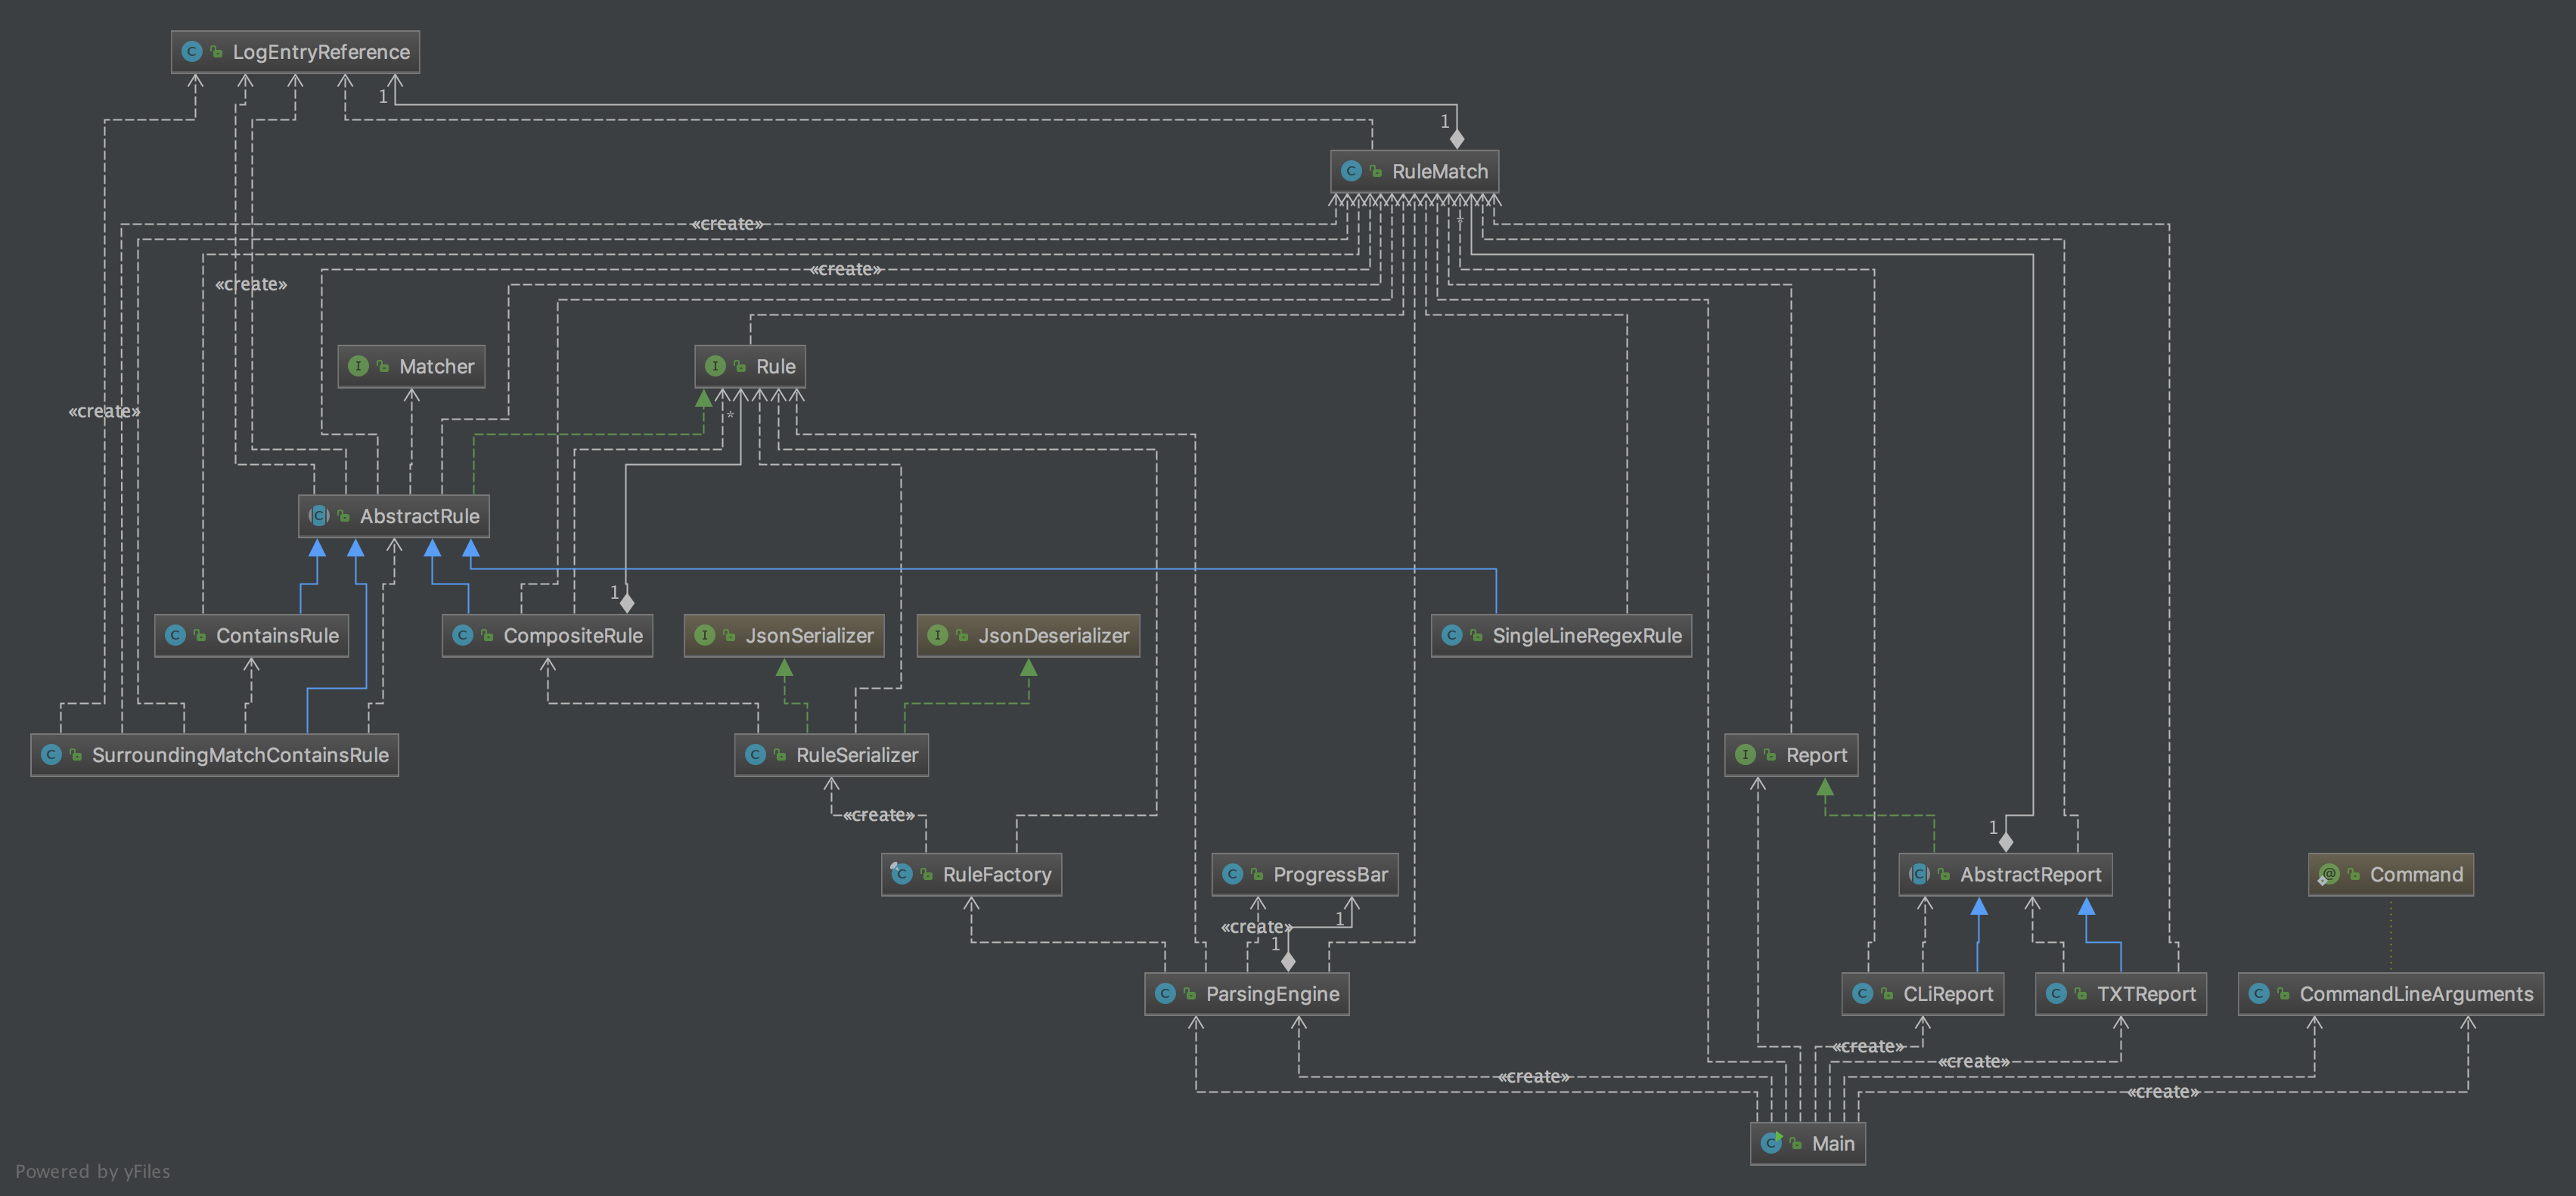The height and width of the screenshot is (1196, 2576).
Task: Select the AbstractRule node label
Action: click(x=420, y=517)
